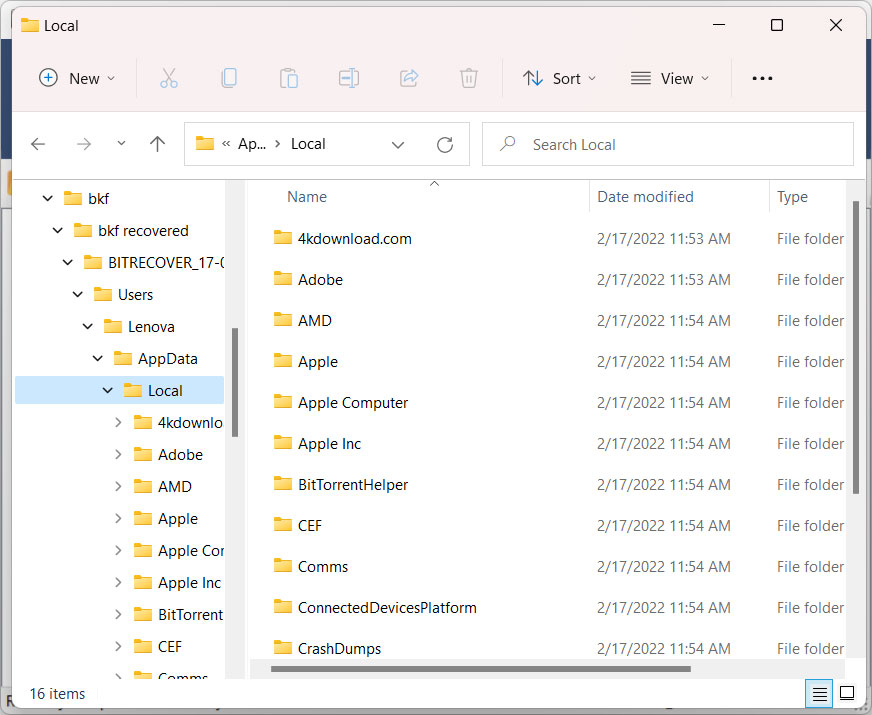The height and width of the screenshot is (715, 872).
Task: Click the Local breadcrumb segment
Action: point(308,144)
